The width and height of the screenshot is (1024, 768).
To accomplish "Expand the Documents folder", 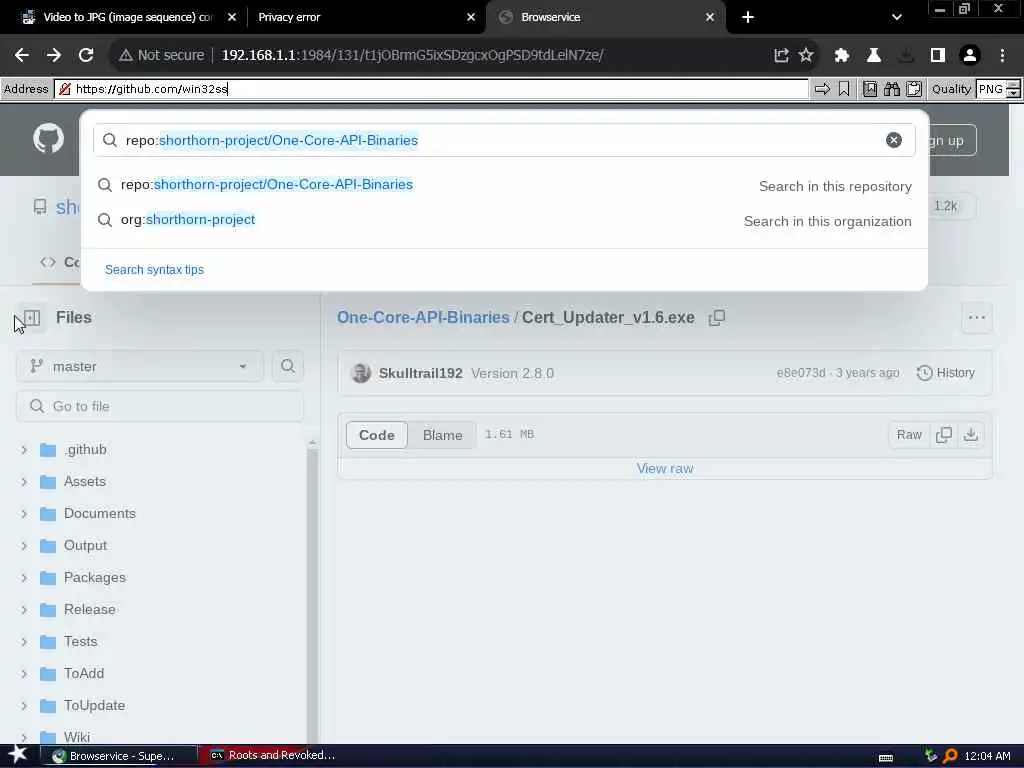I will (x=24, y=513).
